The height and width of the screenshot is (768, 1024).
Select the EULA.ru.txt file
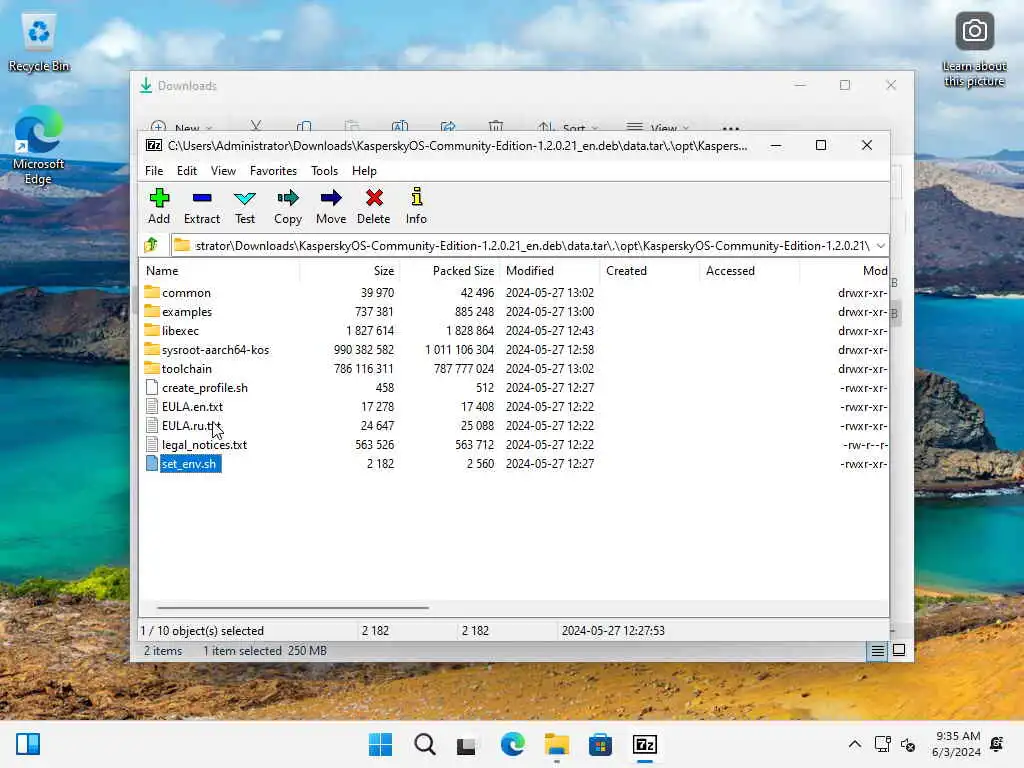191,425
